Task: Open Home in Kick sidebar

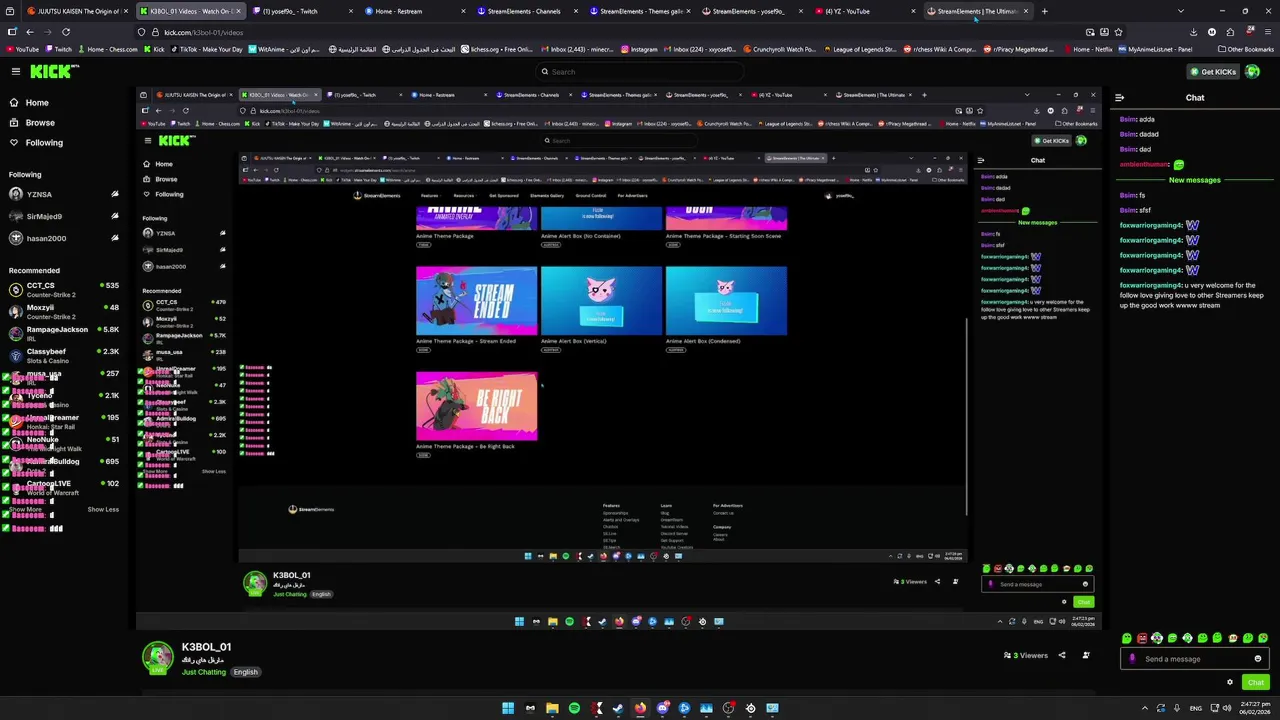Action: click(37, 103)
